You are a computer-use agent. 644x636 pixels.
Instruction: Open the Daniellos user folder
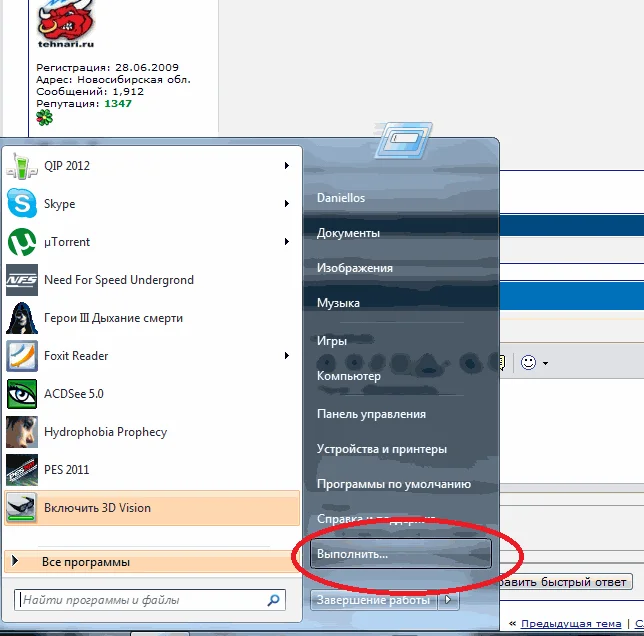point(341,198)
